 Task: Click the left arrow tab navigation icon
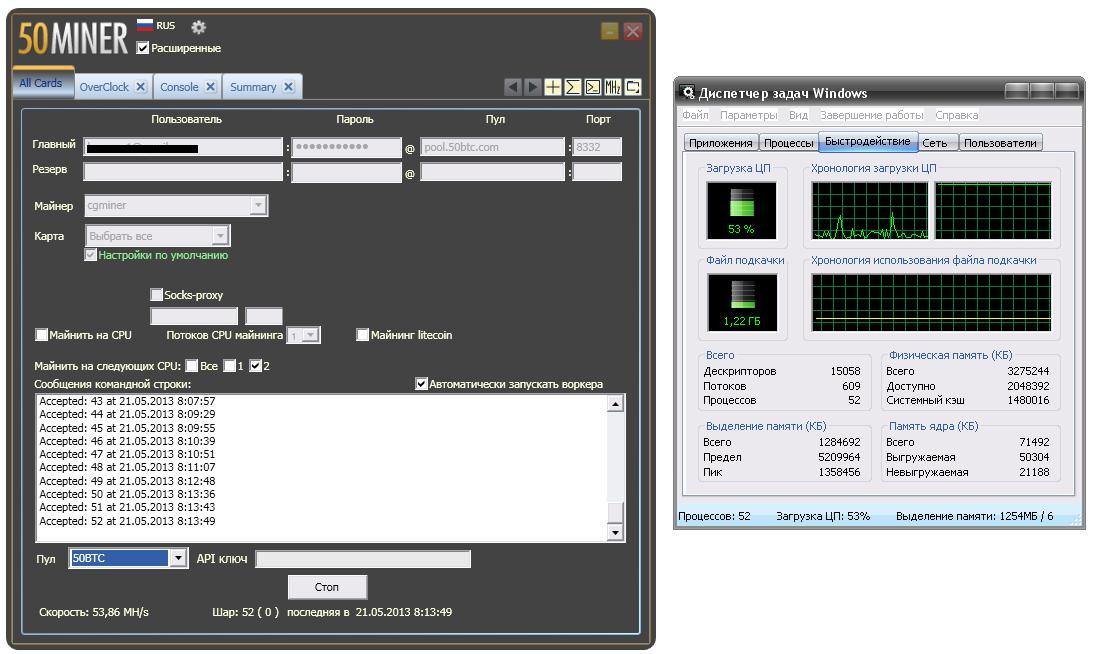(x=513, y=87)
